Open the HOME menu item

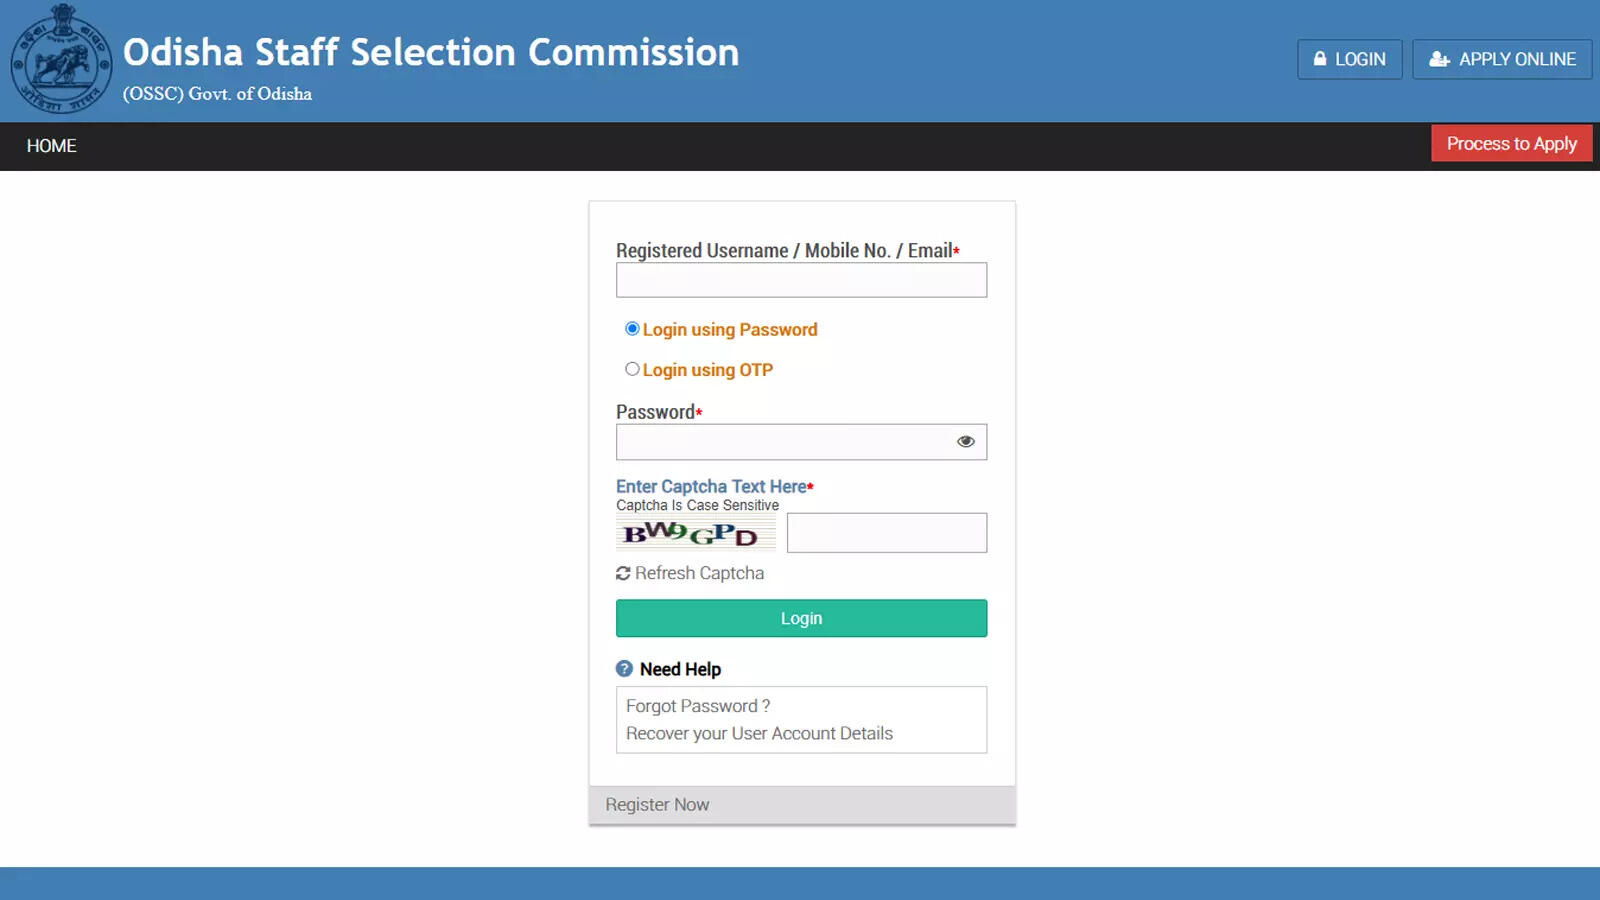tap(51, 146)
